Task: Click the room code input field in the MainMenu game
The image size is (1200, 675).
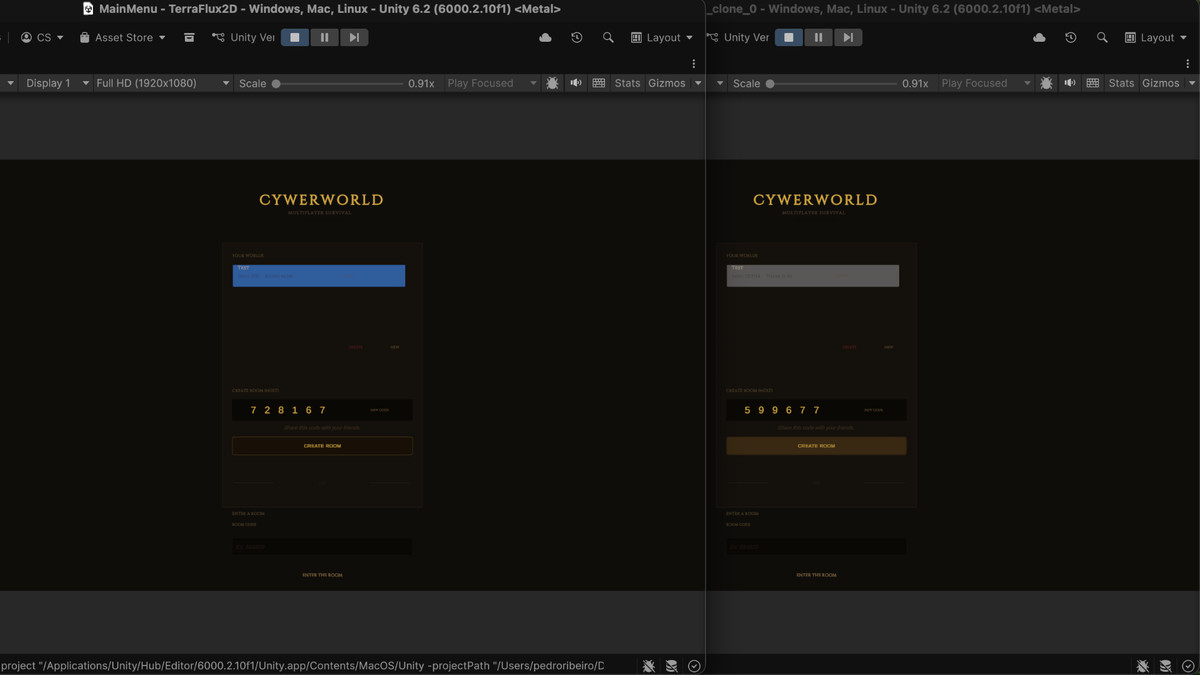Action: pos(322,547)
